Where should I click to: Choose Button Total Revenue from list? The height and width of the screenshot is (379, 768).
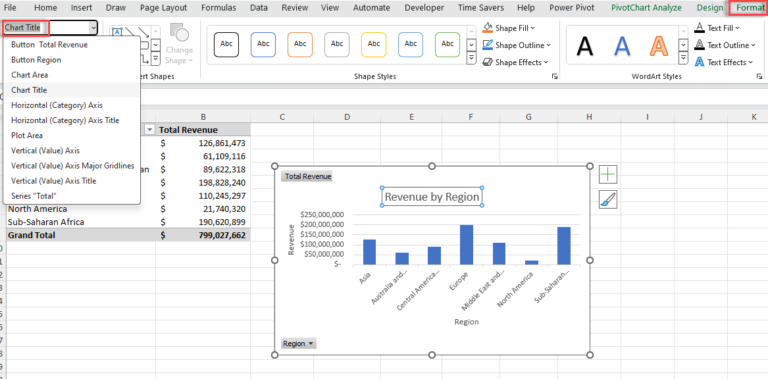click(x=72, y=45)
